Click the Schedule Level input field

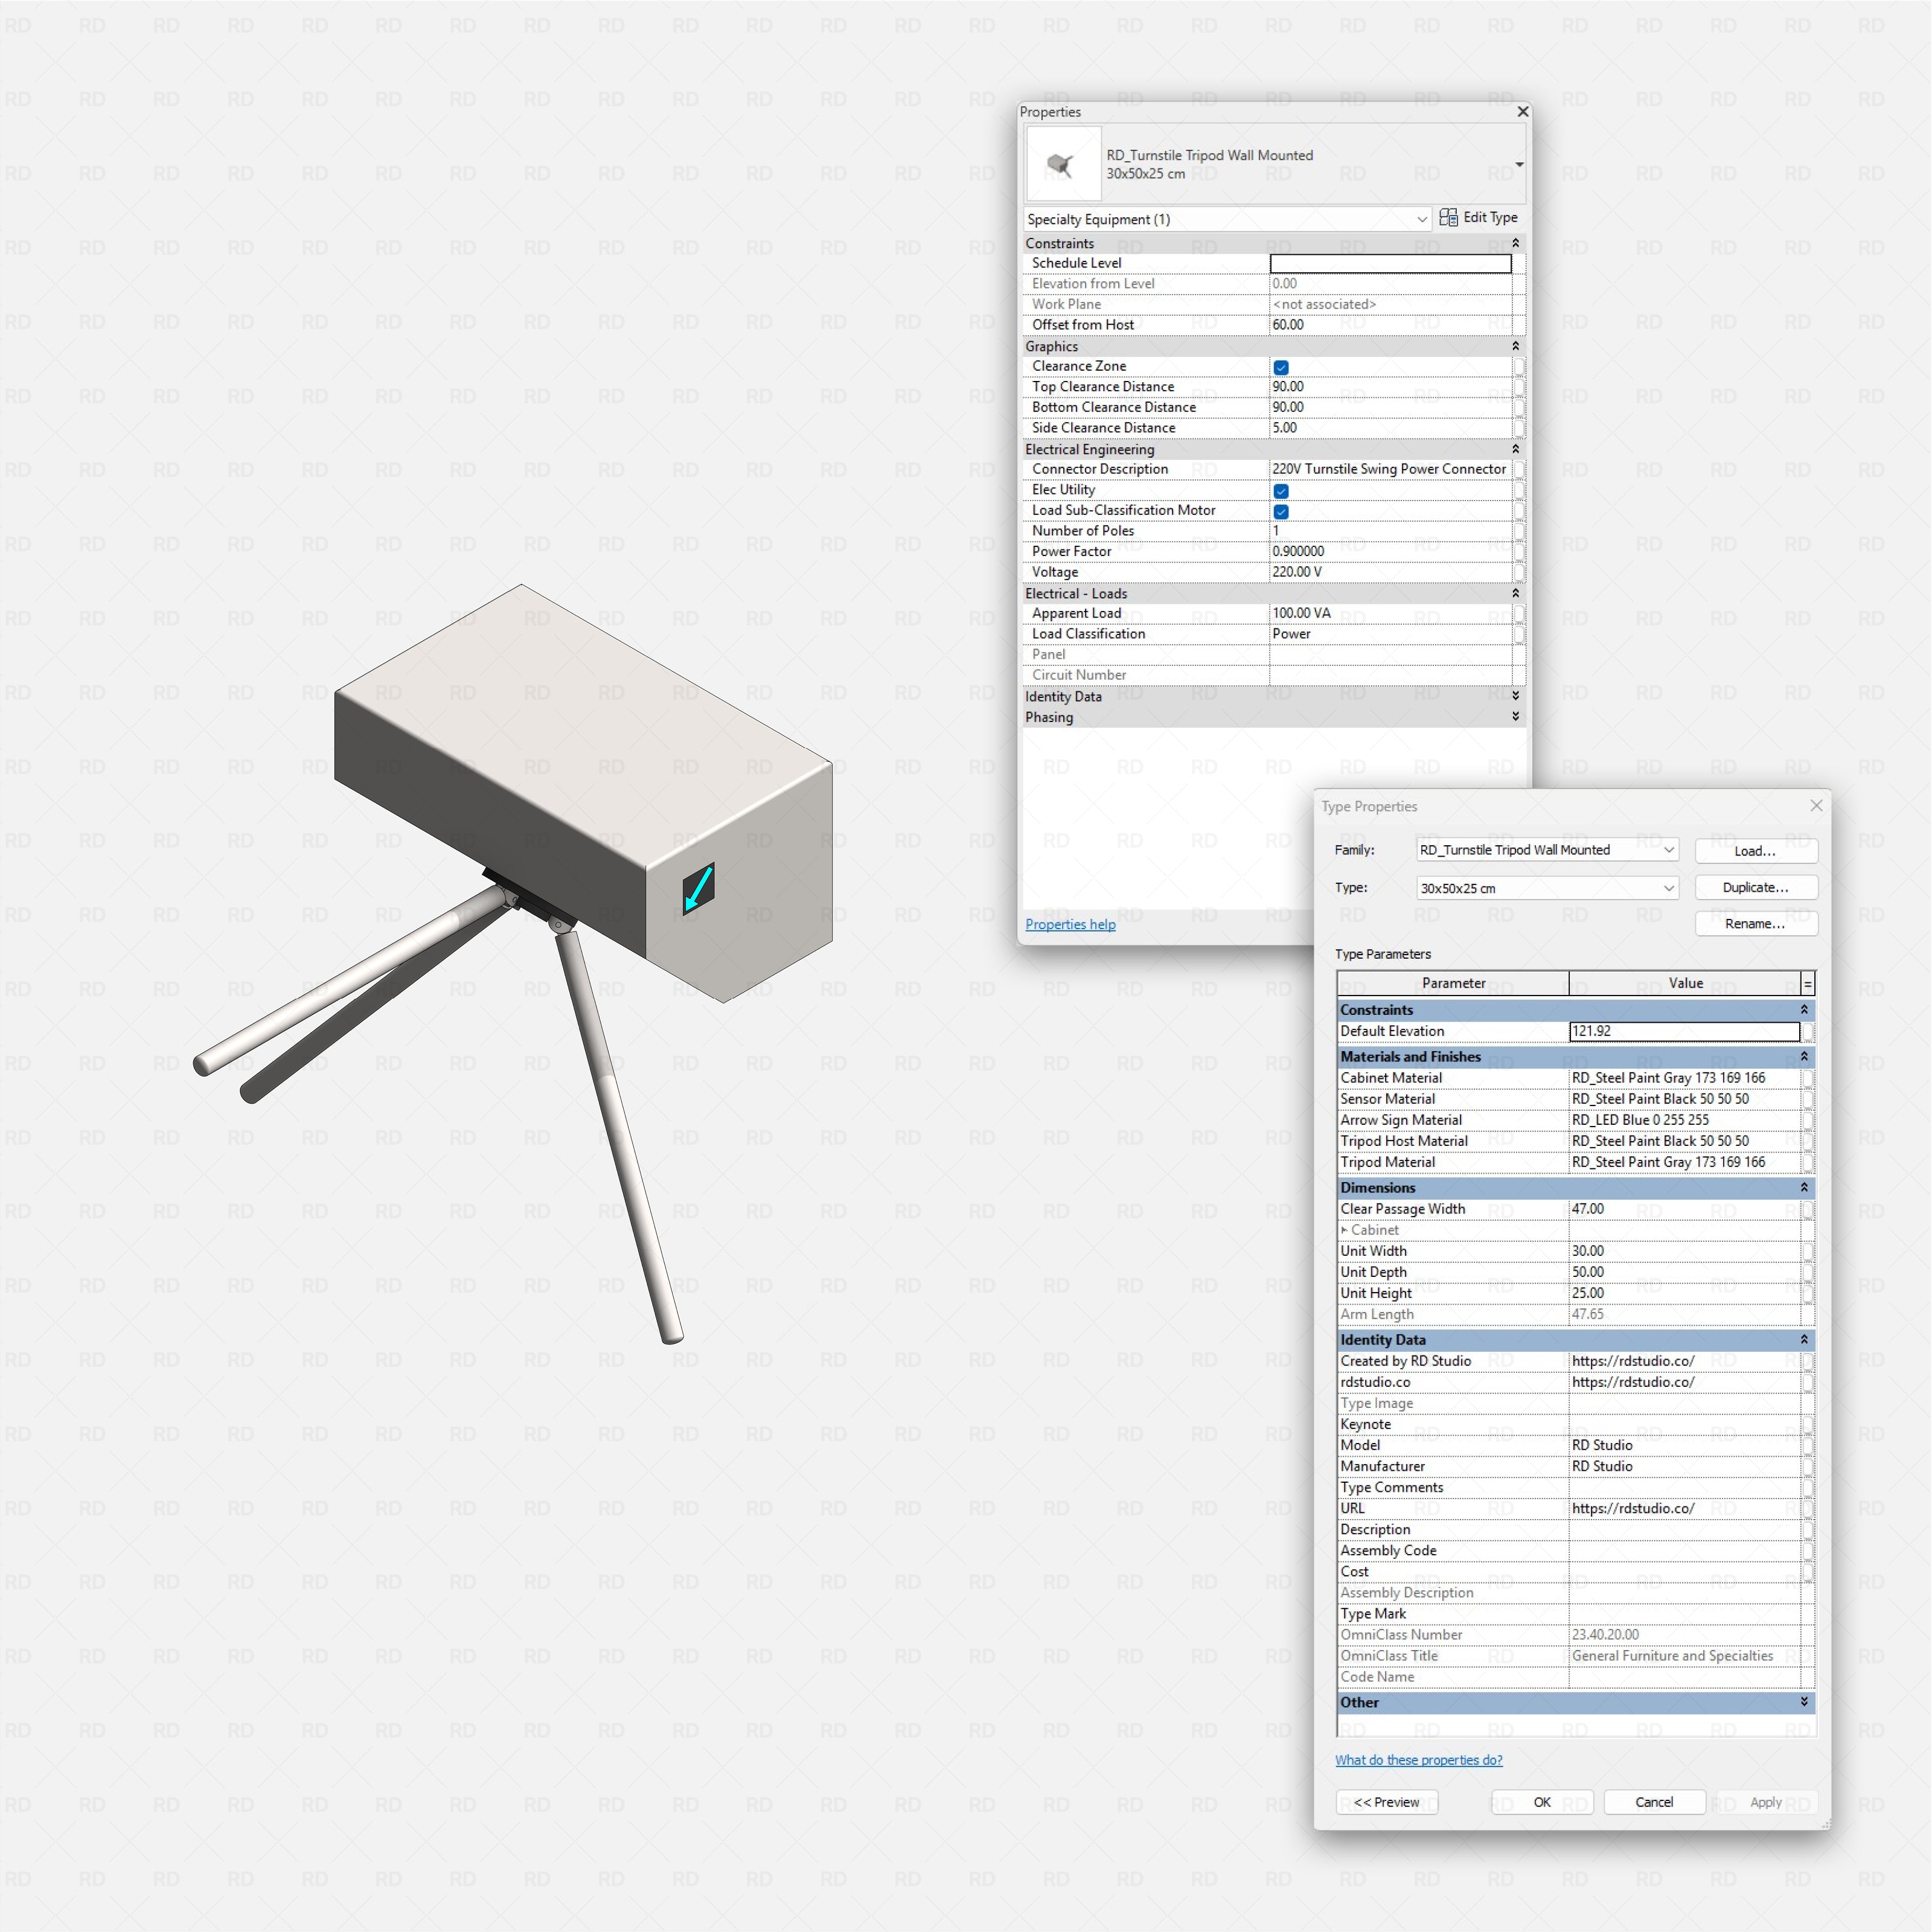click(x=1390, y=263)
